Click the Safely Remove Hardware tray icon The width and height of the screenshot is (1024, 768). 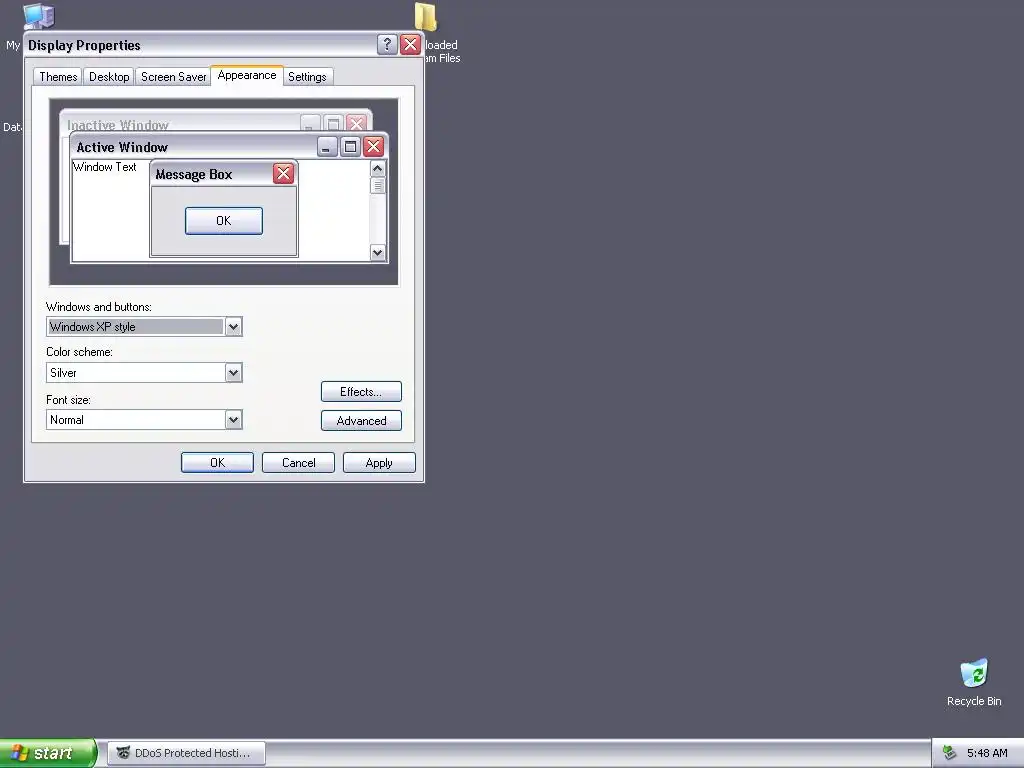coord(949,753)
